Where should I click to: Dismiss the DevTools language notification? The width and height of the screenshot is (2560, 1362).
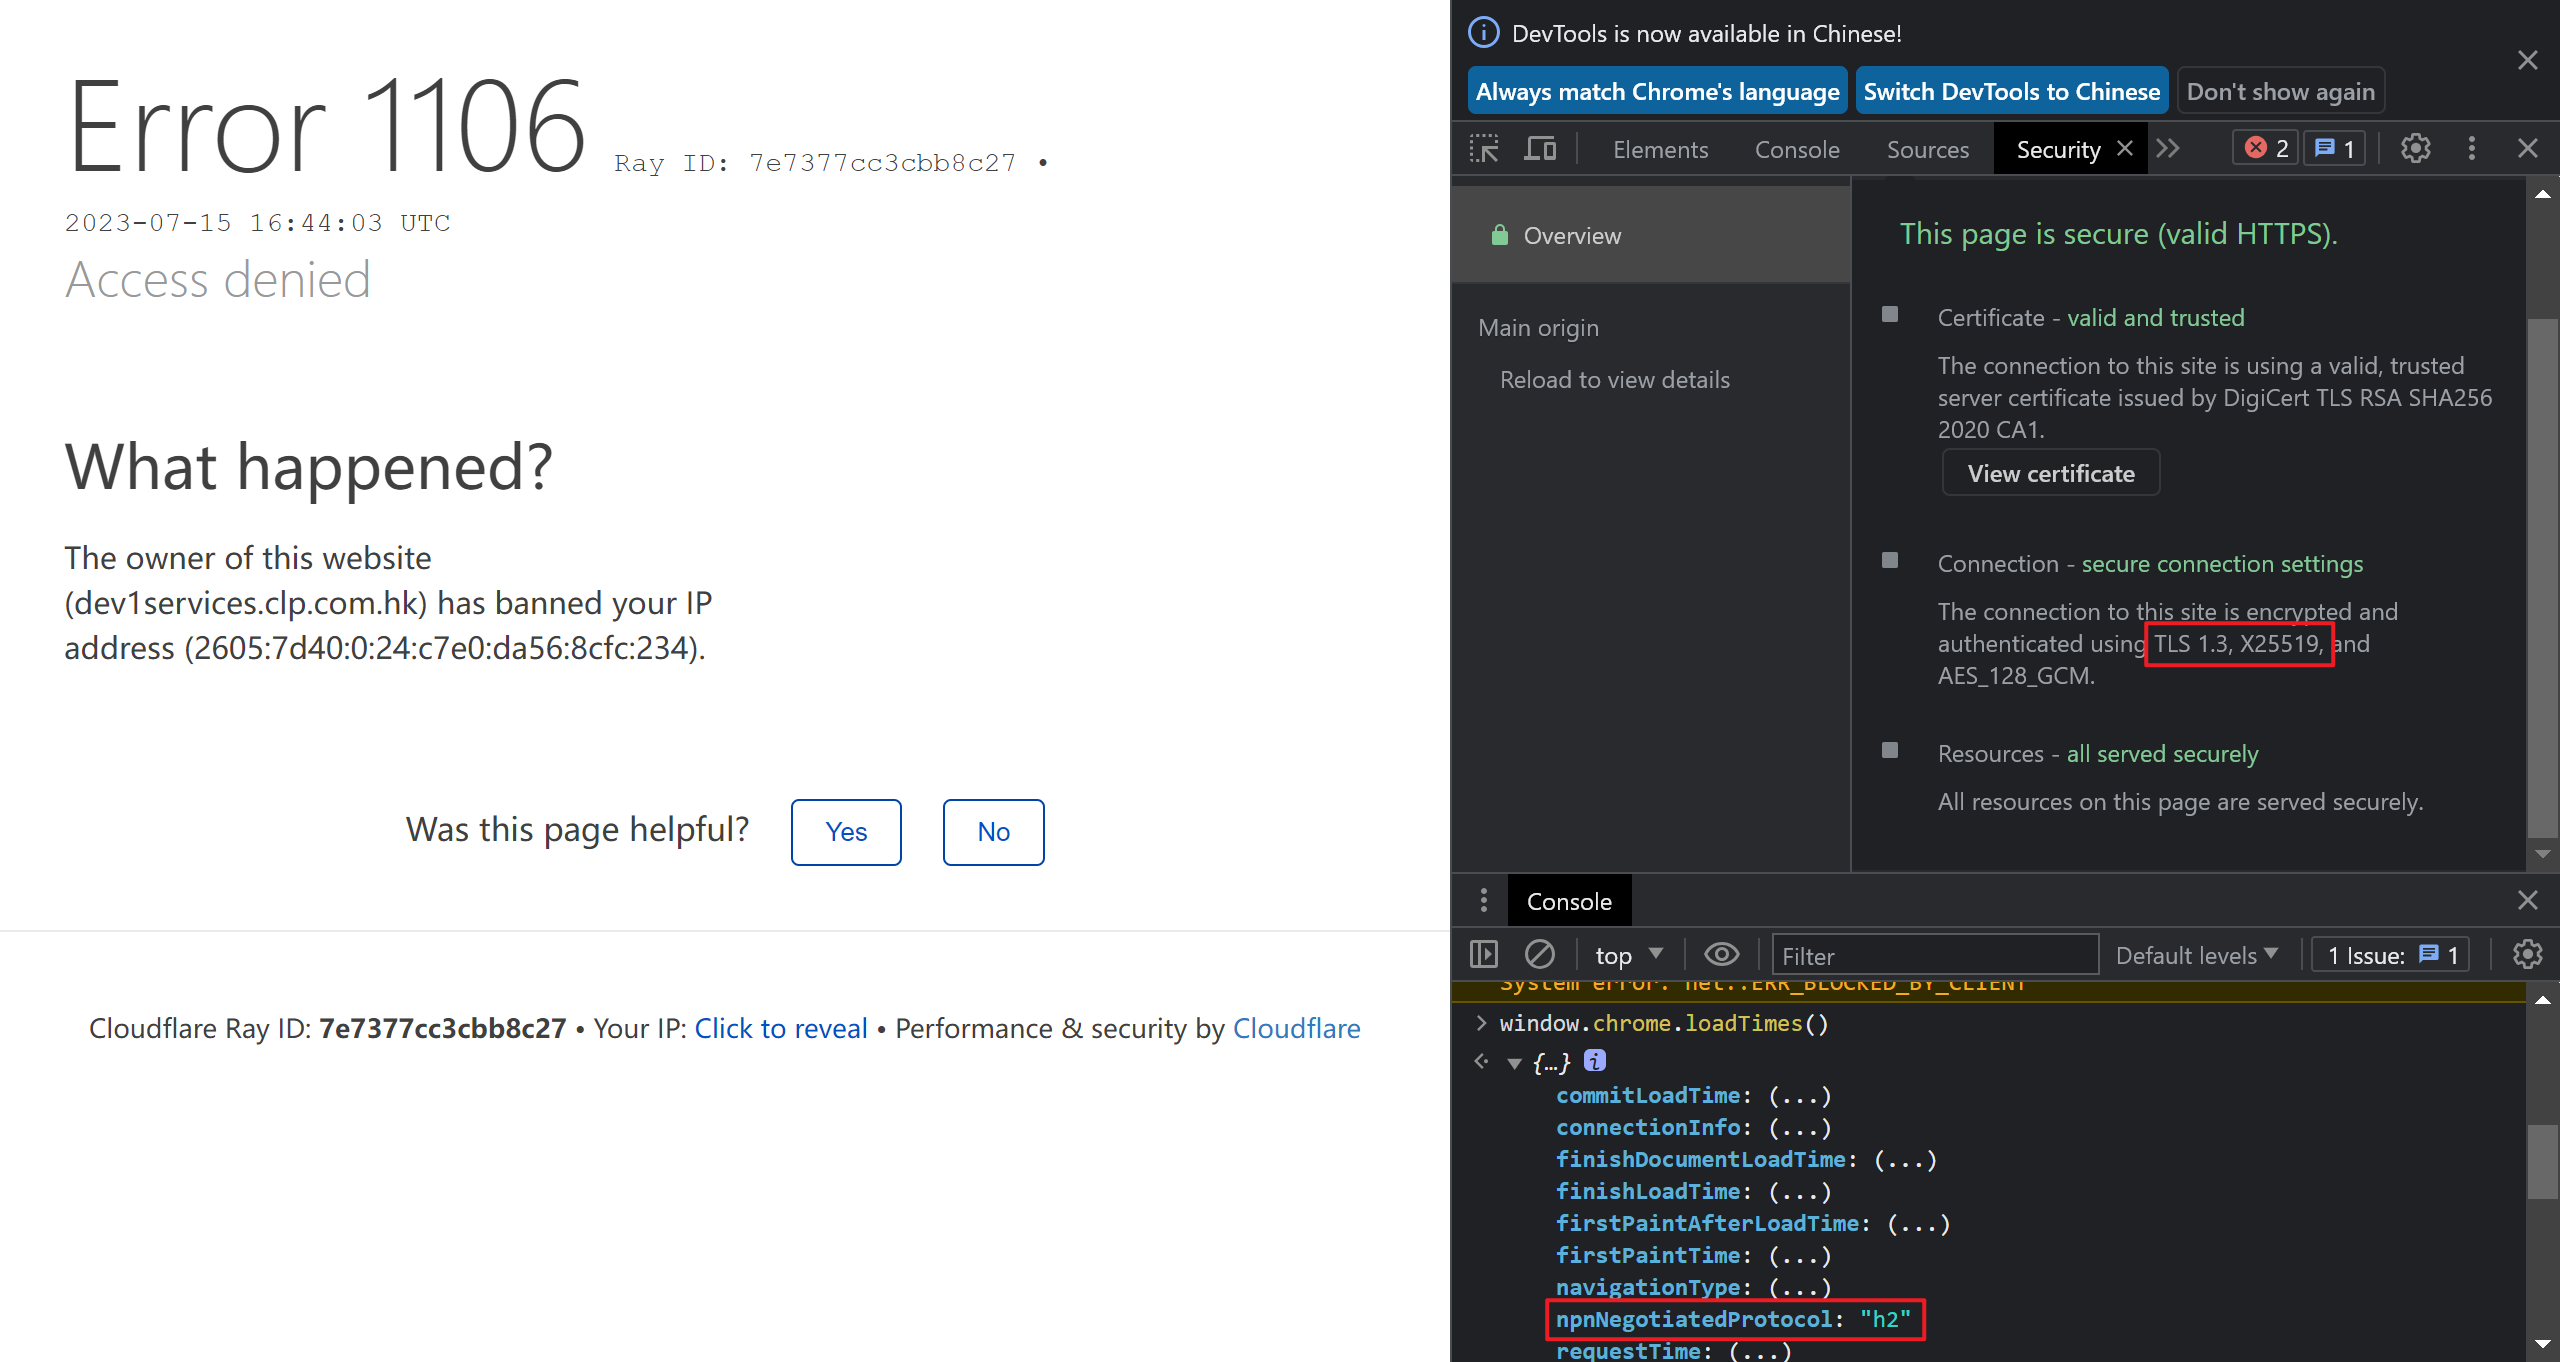[x=2528, y=60]
